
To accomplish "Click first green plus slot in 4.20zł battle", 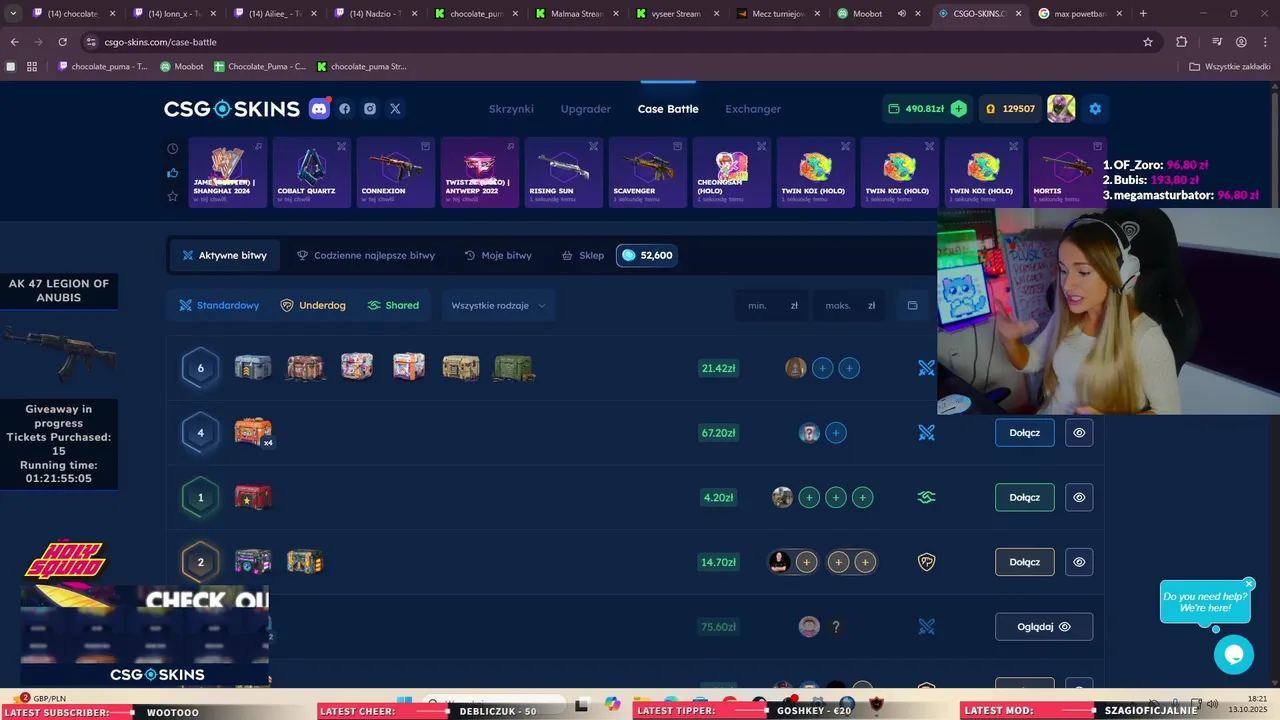I will click(x=809, y=497).
